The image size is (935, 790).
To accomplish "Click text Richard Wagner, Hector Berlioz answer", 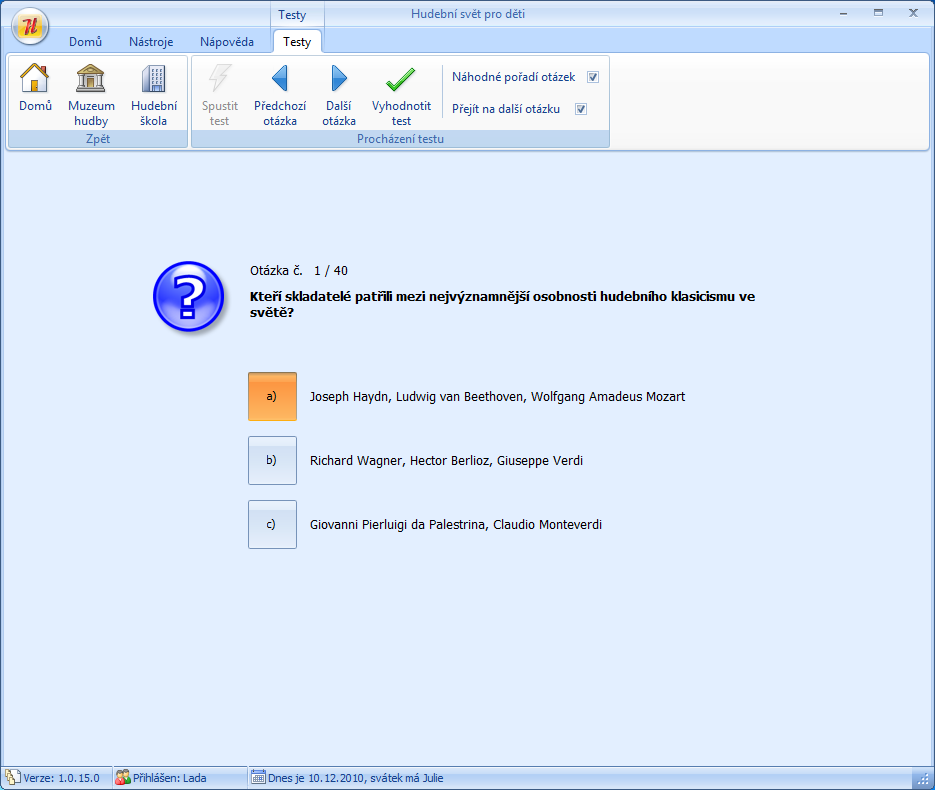I will click(446, 460).
